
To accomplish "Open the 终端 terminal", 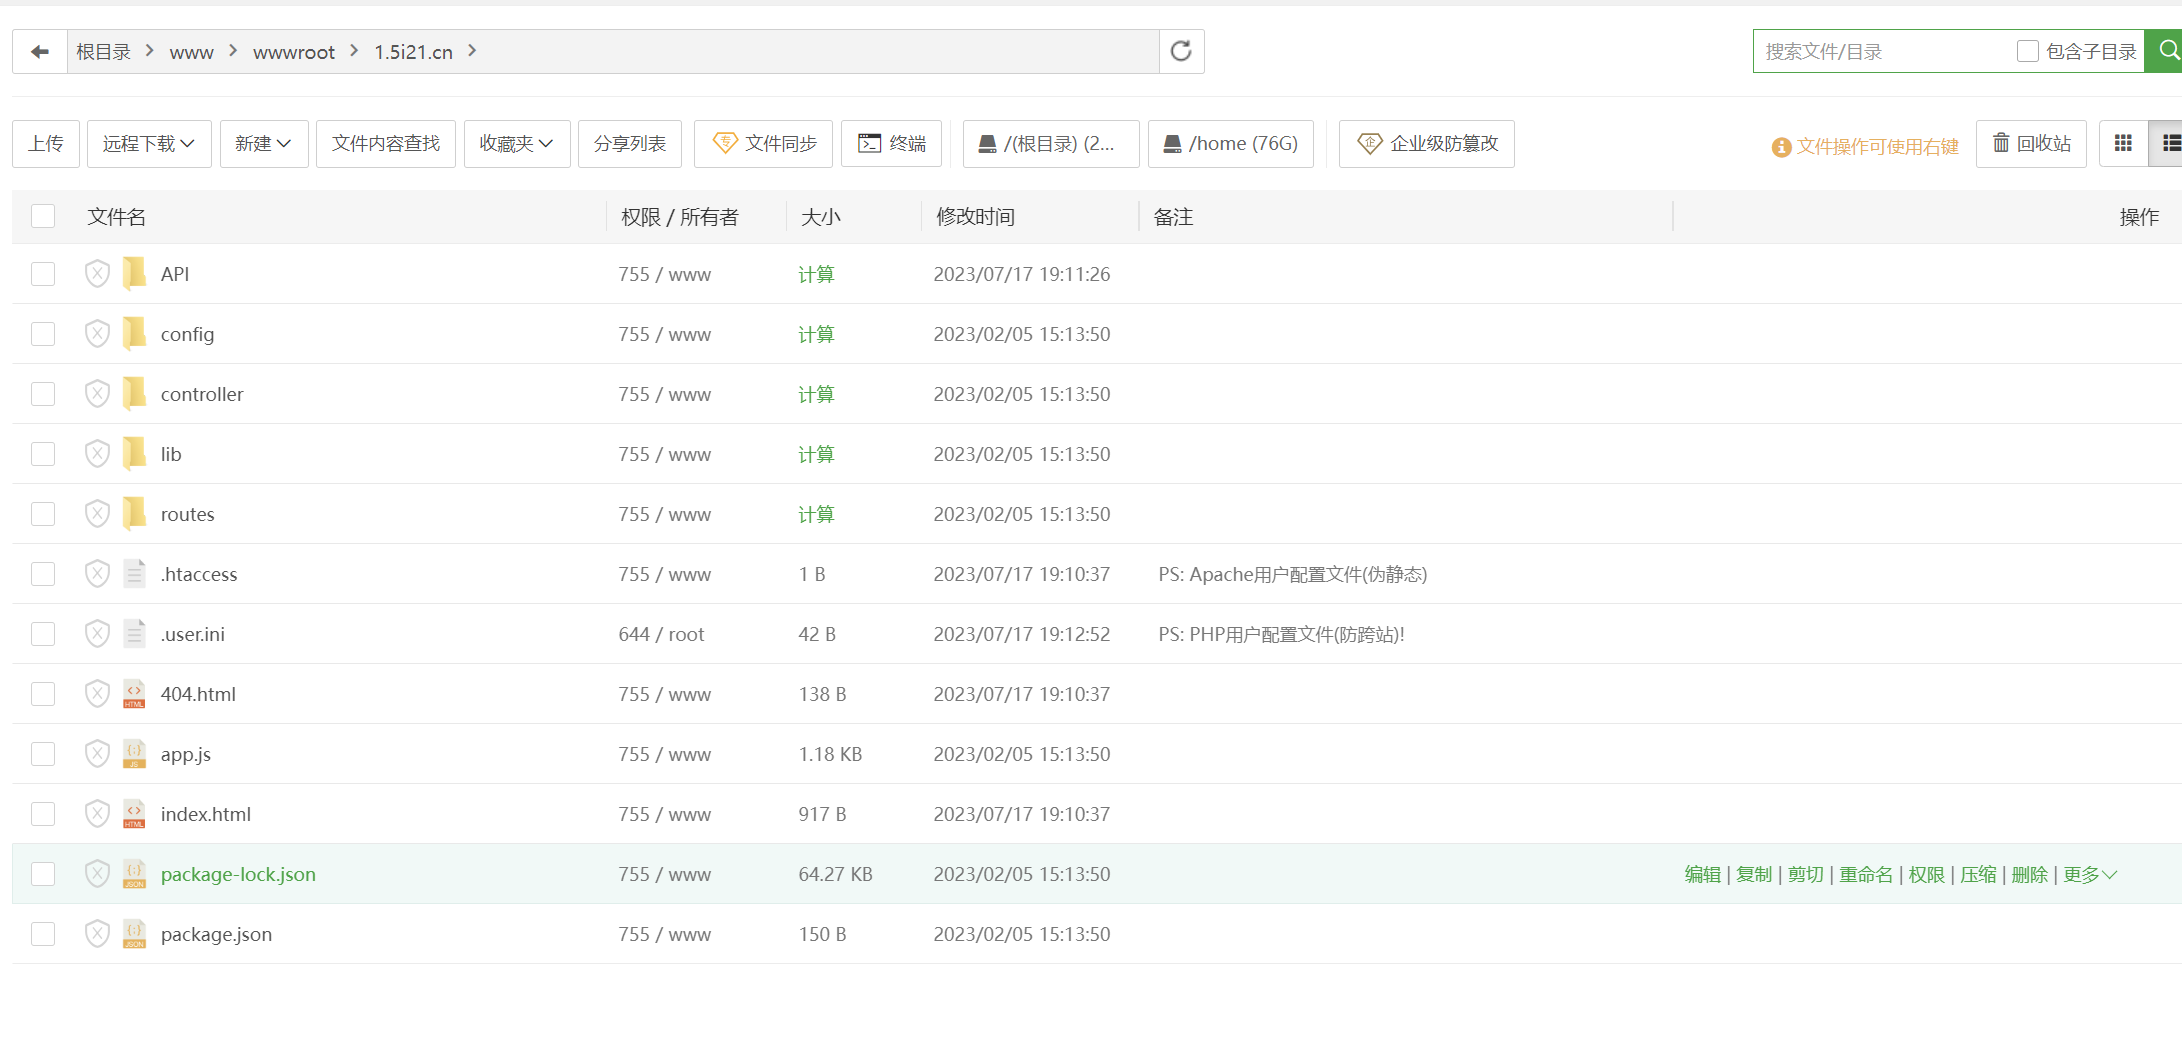I will (x=892, y=144).
